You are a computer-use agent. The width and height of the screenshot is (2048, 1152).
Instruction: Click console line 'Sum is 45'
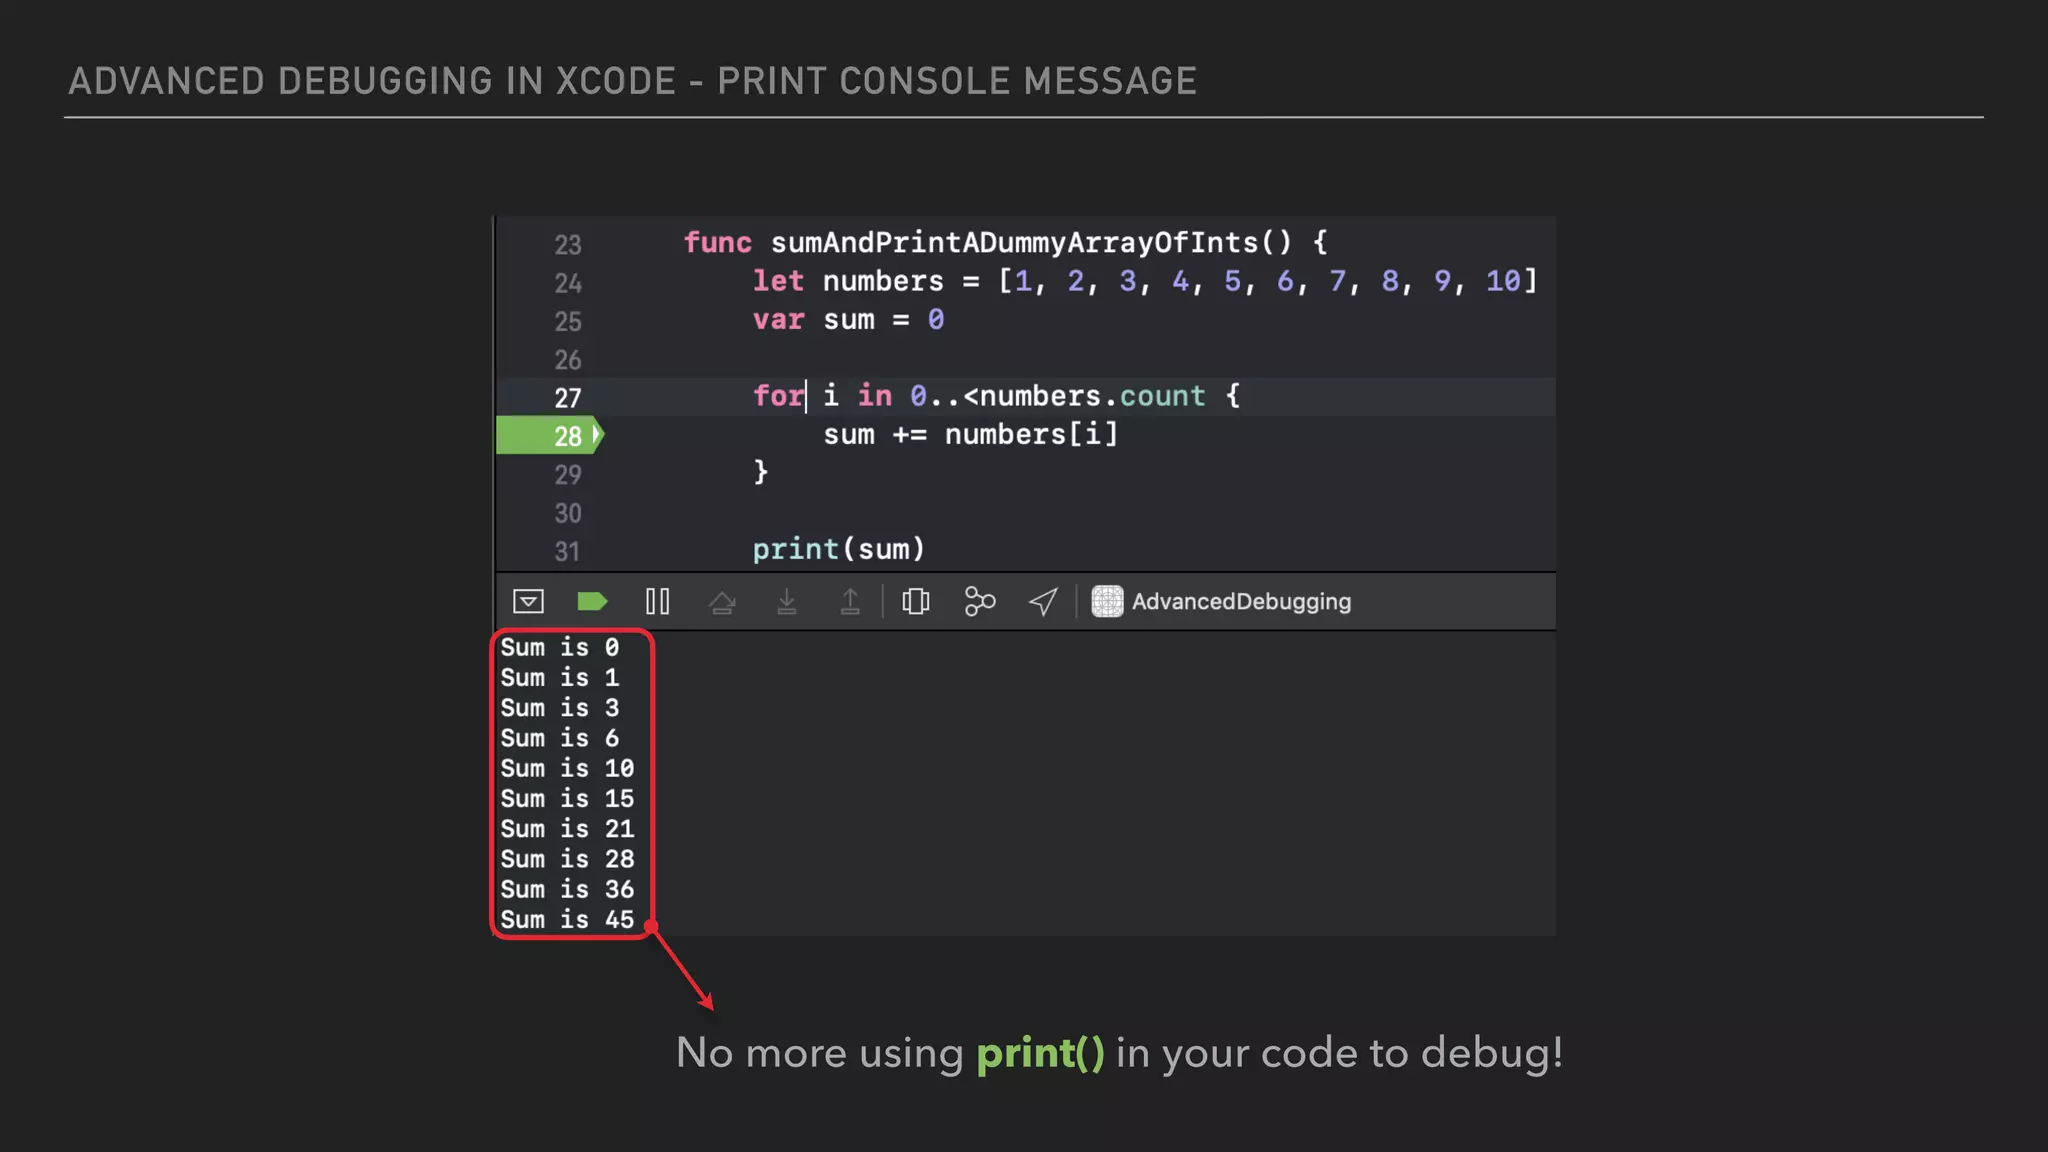(x=567, y=919)
